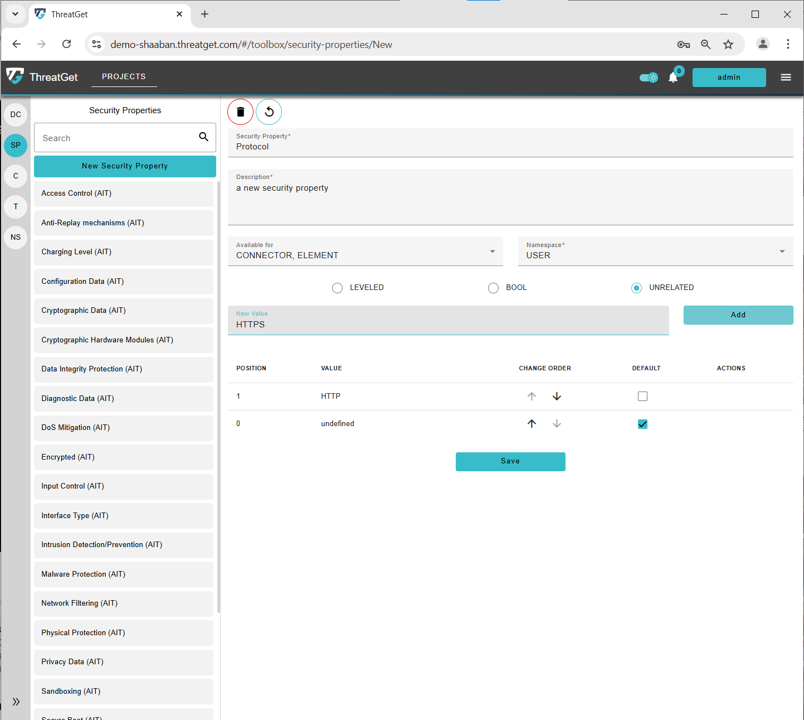Select Access Control (AIT) in the list
The width and height of the screenshot is (804, 720).
[124, 193]
